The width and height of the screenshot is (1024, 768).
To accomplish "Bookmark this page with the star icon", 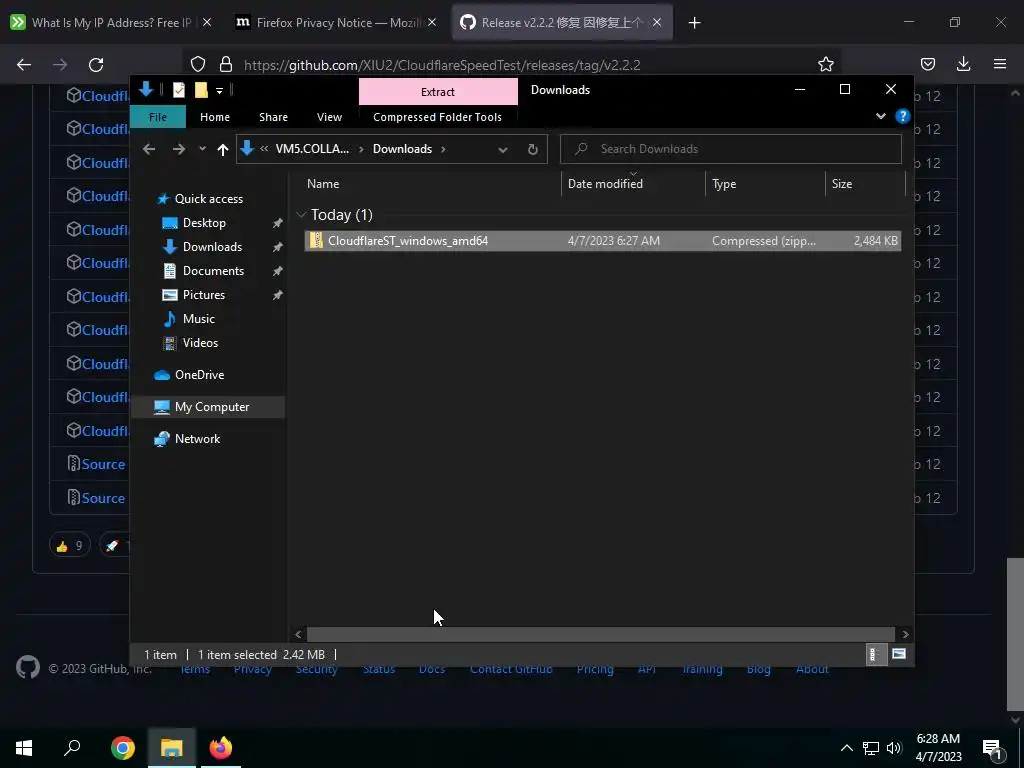I will tap(825, 64).
